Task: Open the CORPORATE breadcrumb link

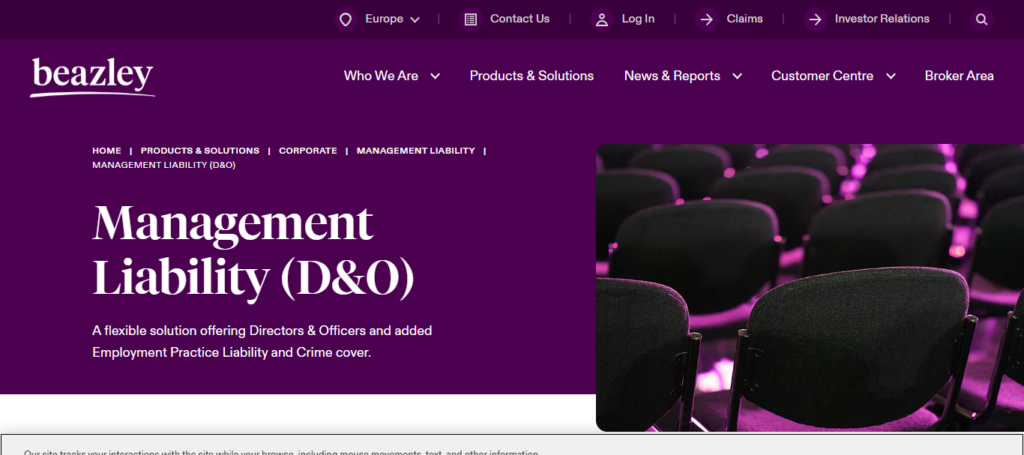Action: 308,151
